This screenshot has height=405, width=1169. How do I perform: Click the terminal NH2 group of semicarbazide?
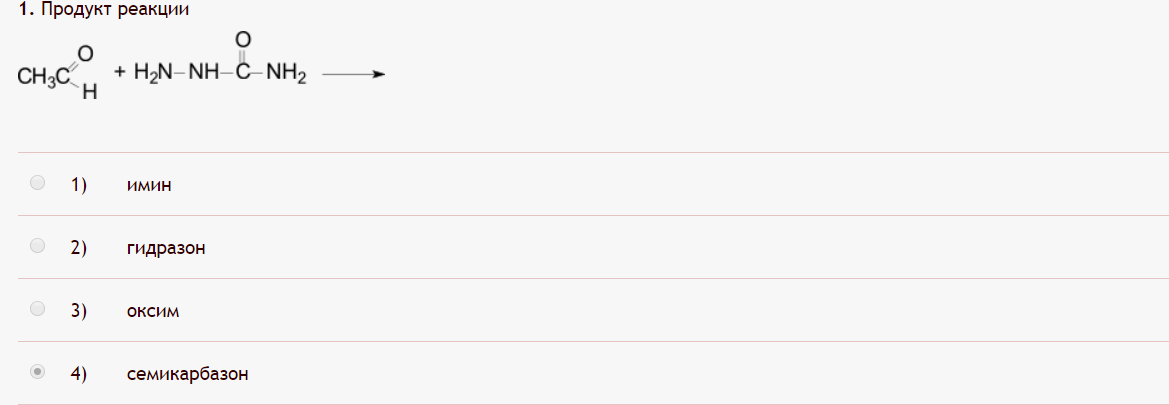coord(286,75)
